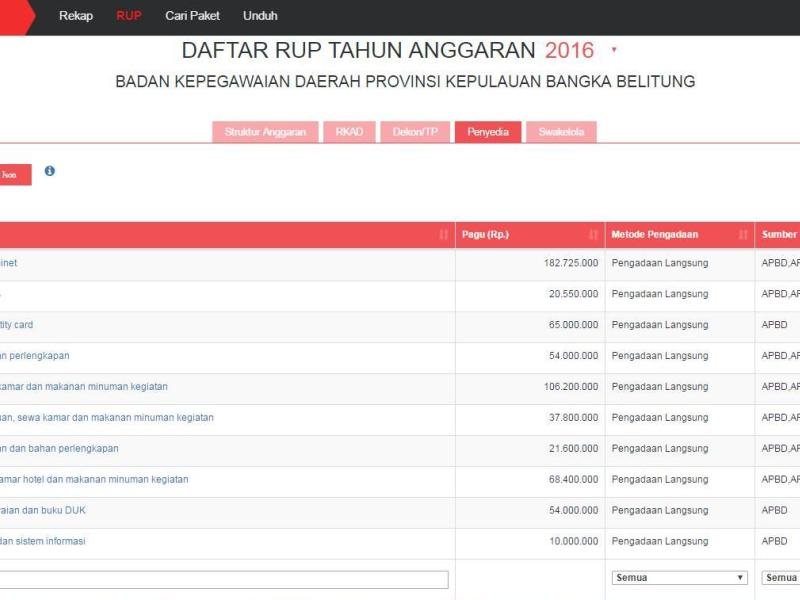Open the Unduh menu item
Image resolution: width=800 pixels, height=600 pixels.
259,16
